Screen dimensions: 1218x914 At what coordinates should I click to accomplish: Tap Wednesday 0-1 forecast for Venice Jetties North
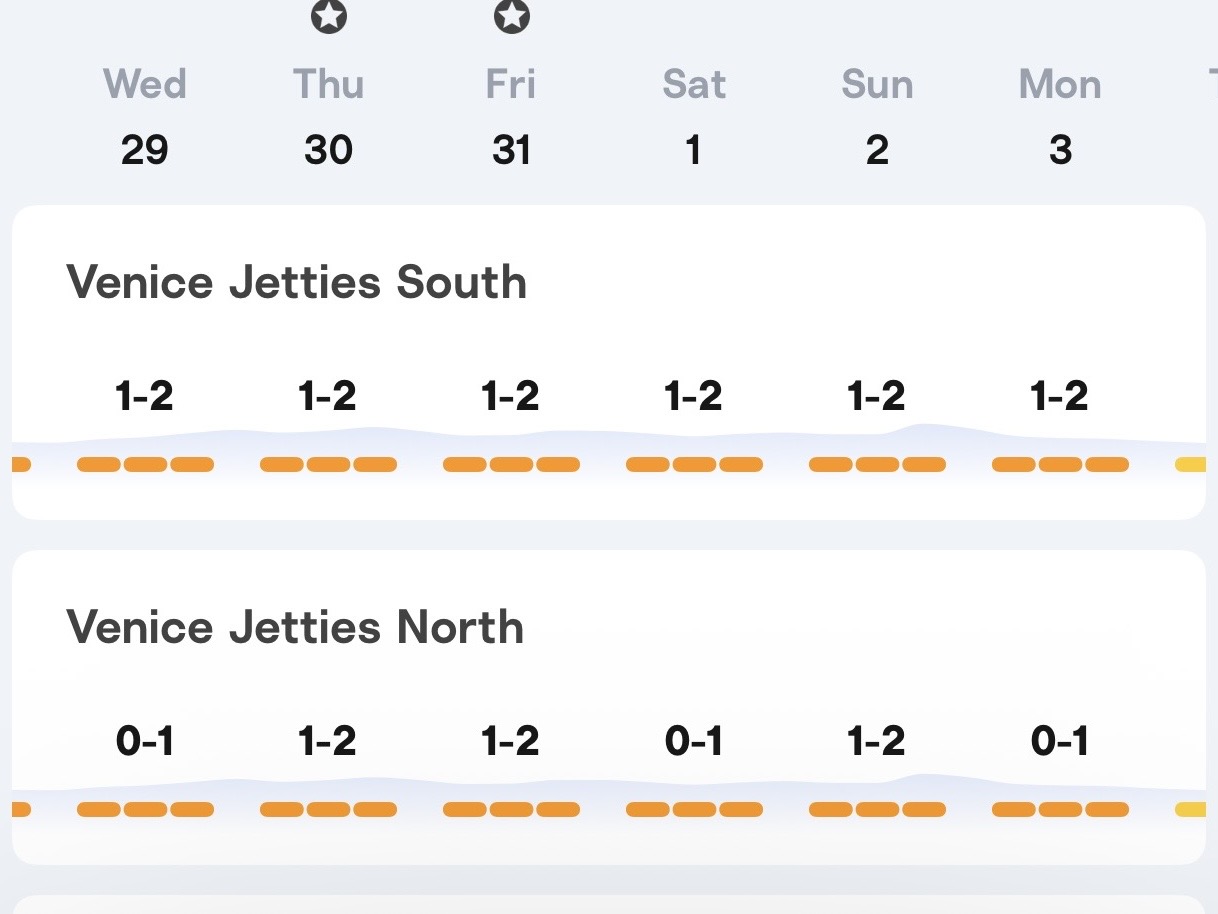(x=145, y=742)
